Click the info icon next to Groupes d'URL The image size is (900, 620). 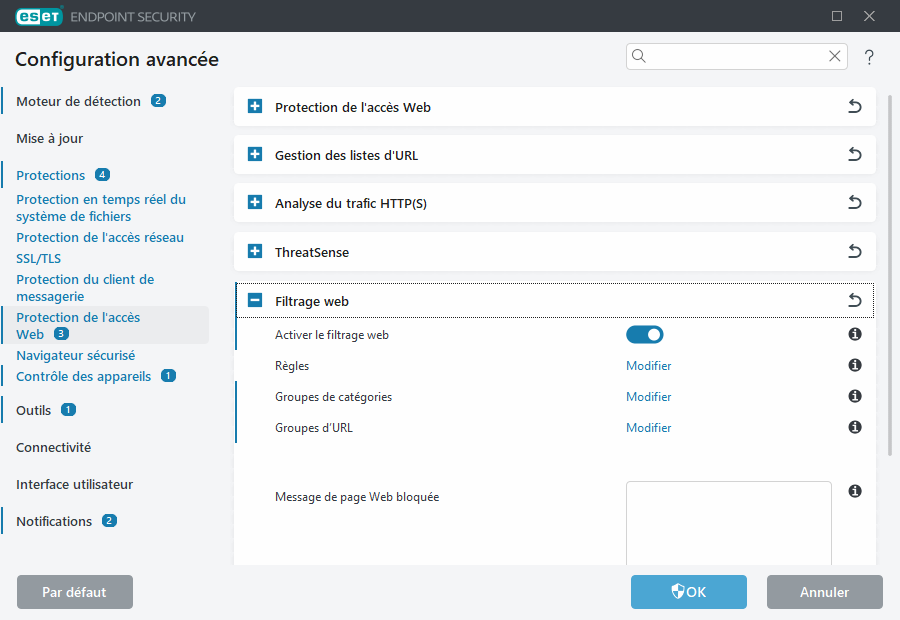point(855,427)
